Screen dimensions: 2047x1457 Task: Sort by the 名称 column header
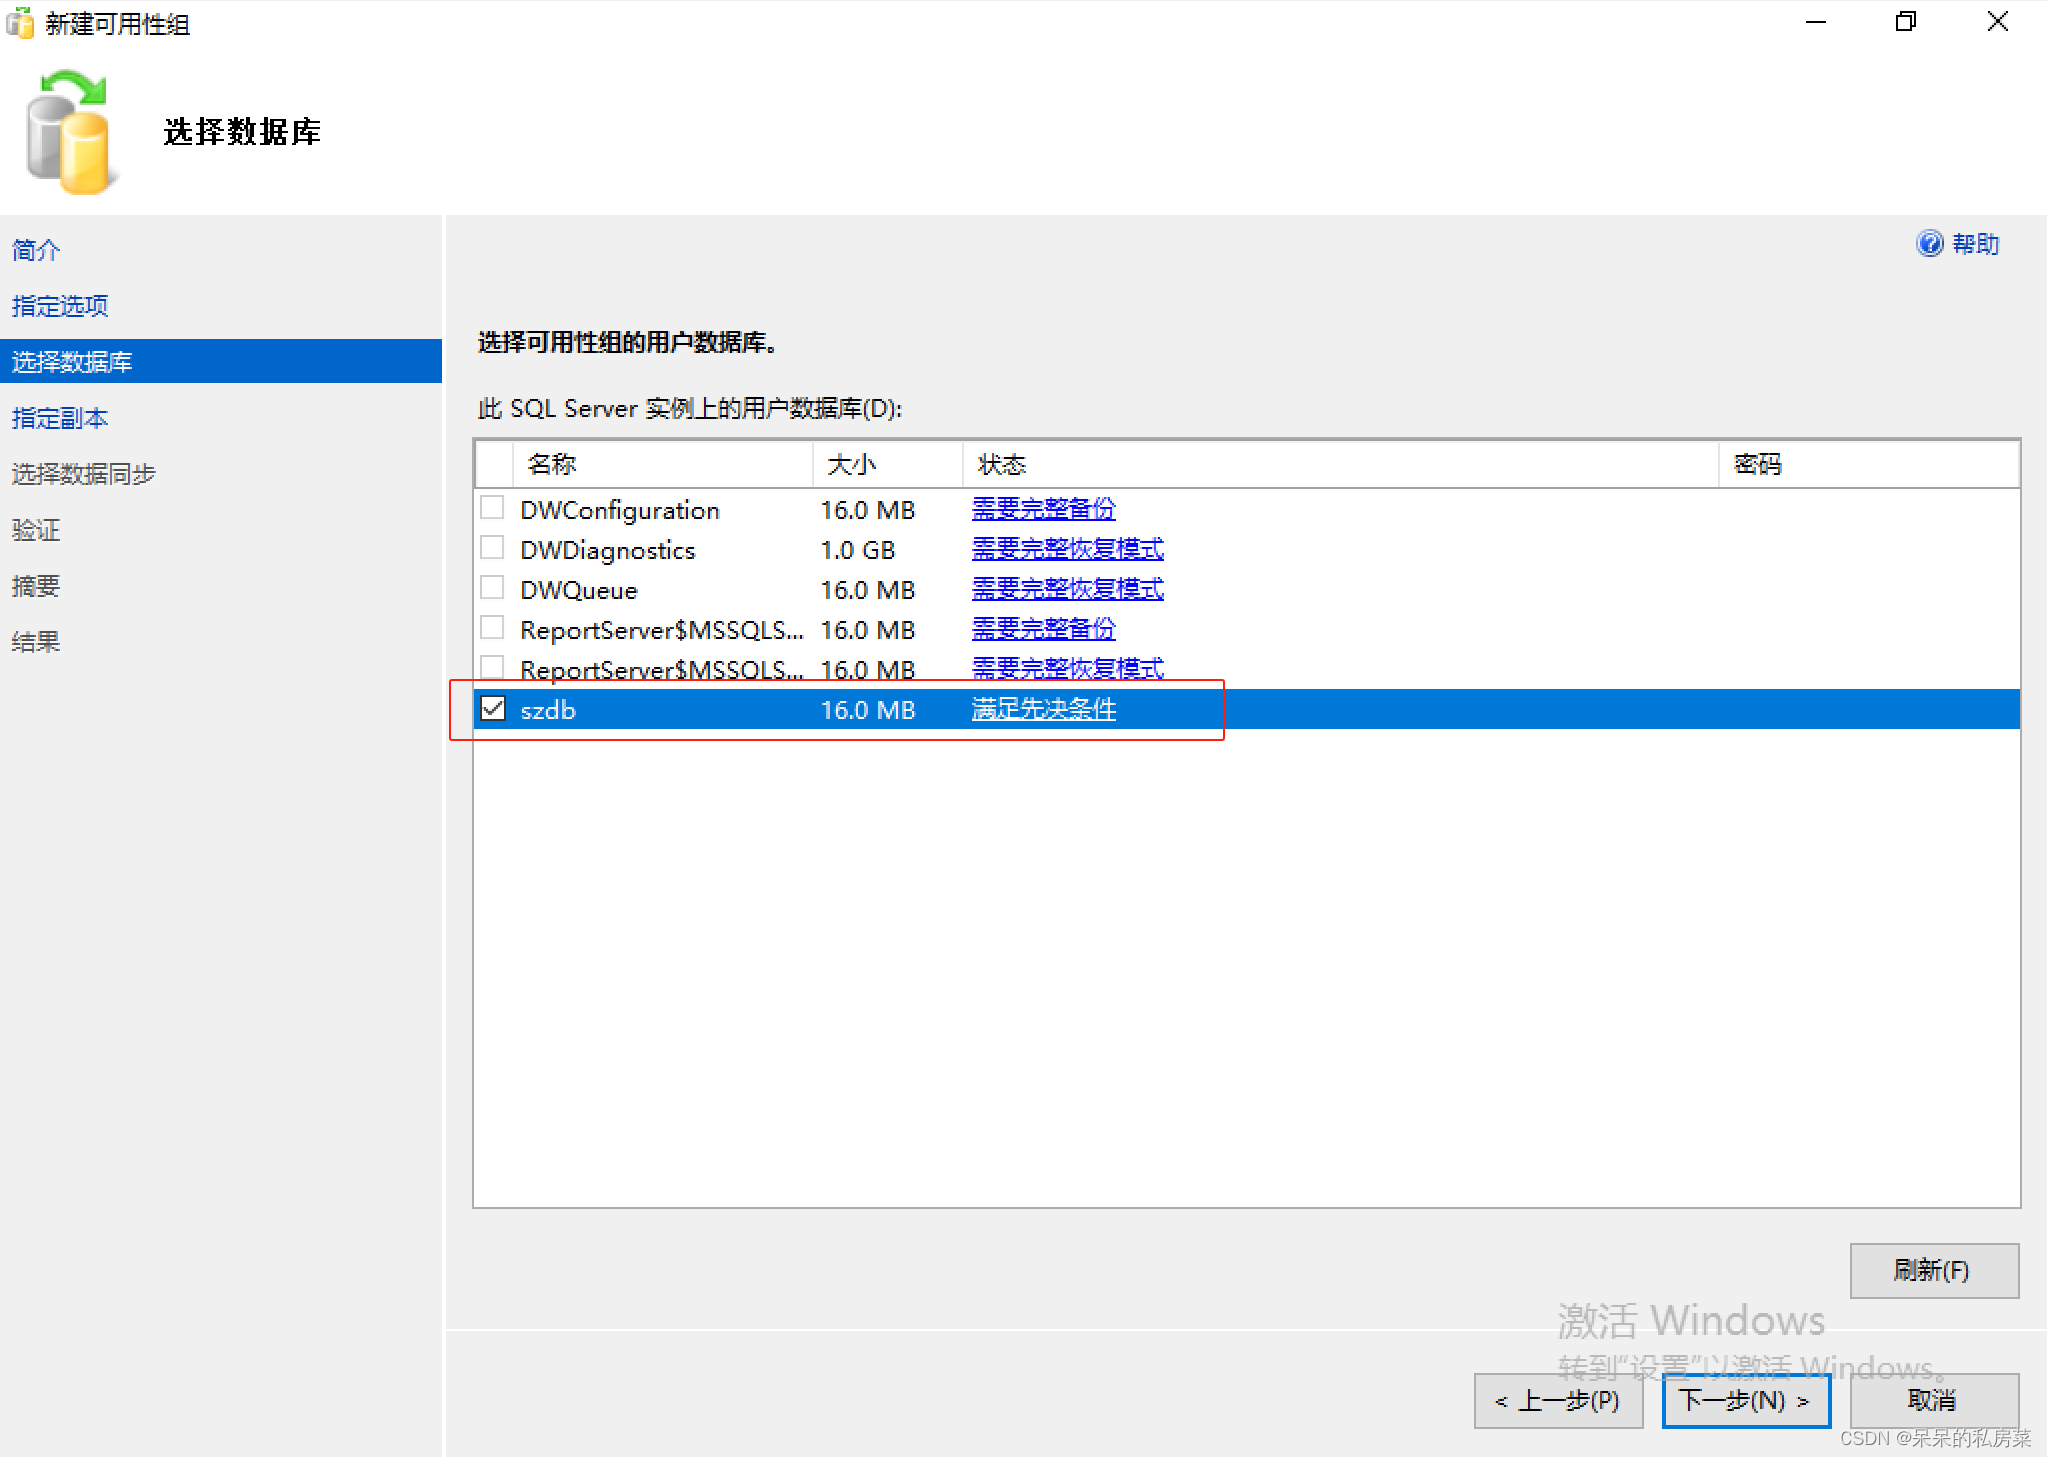click(x=662, y=464)
